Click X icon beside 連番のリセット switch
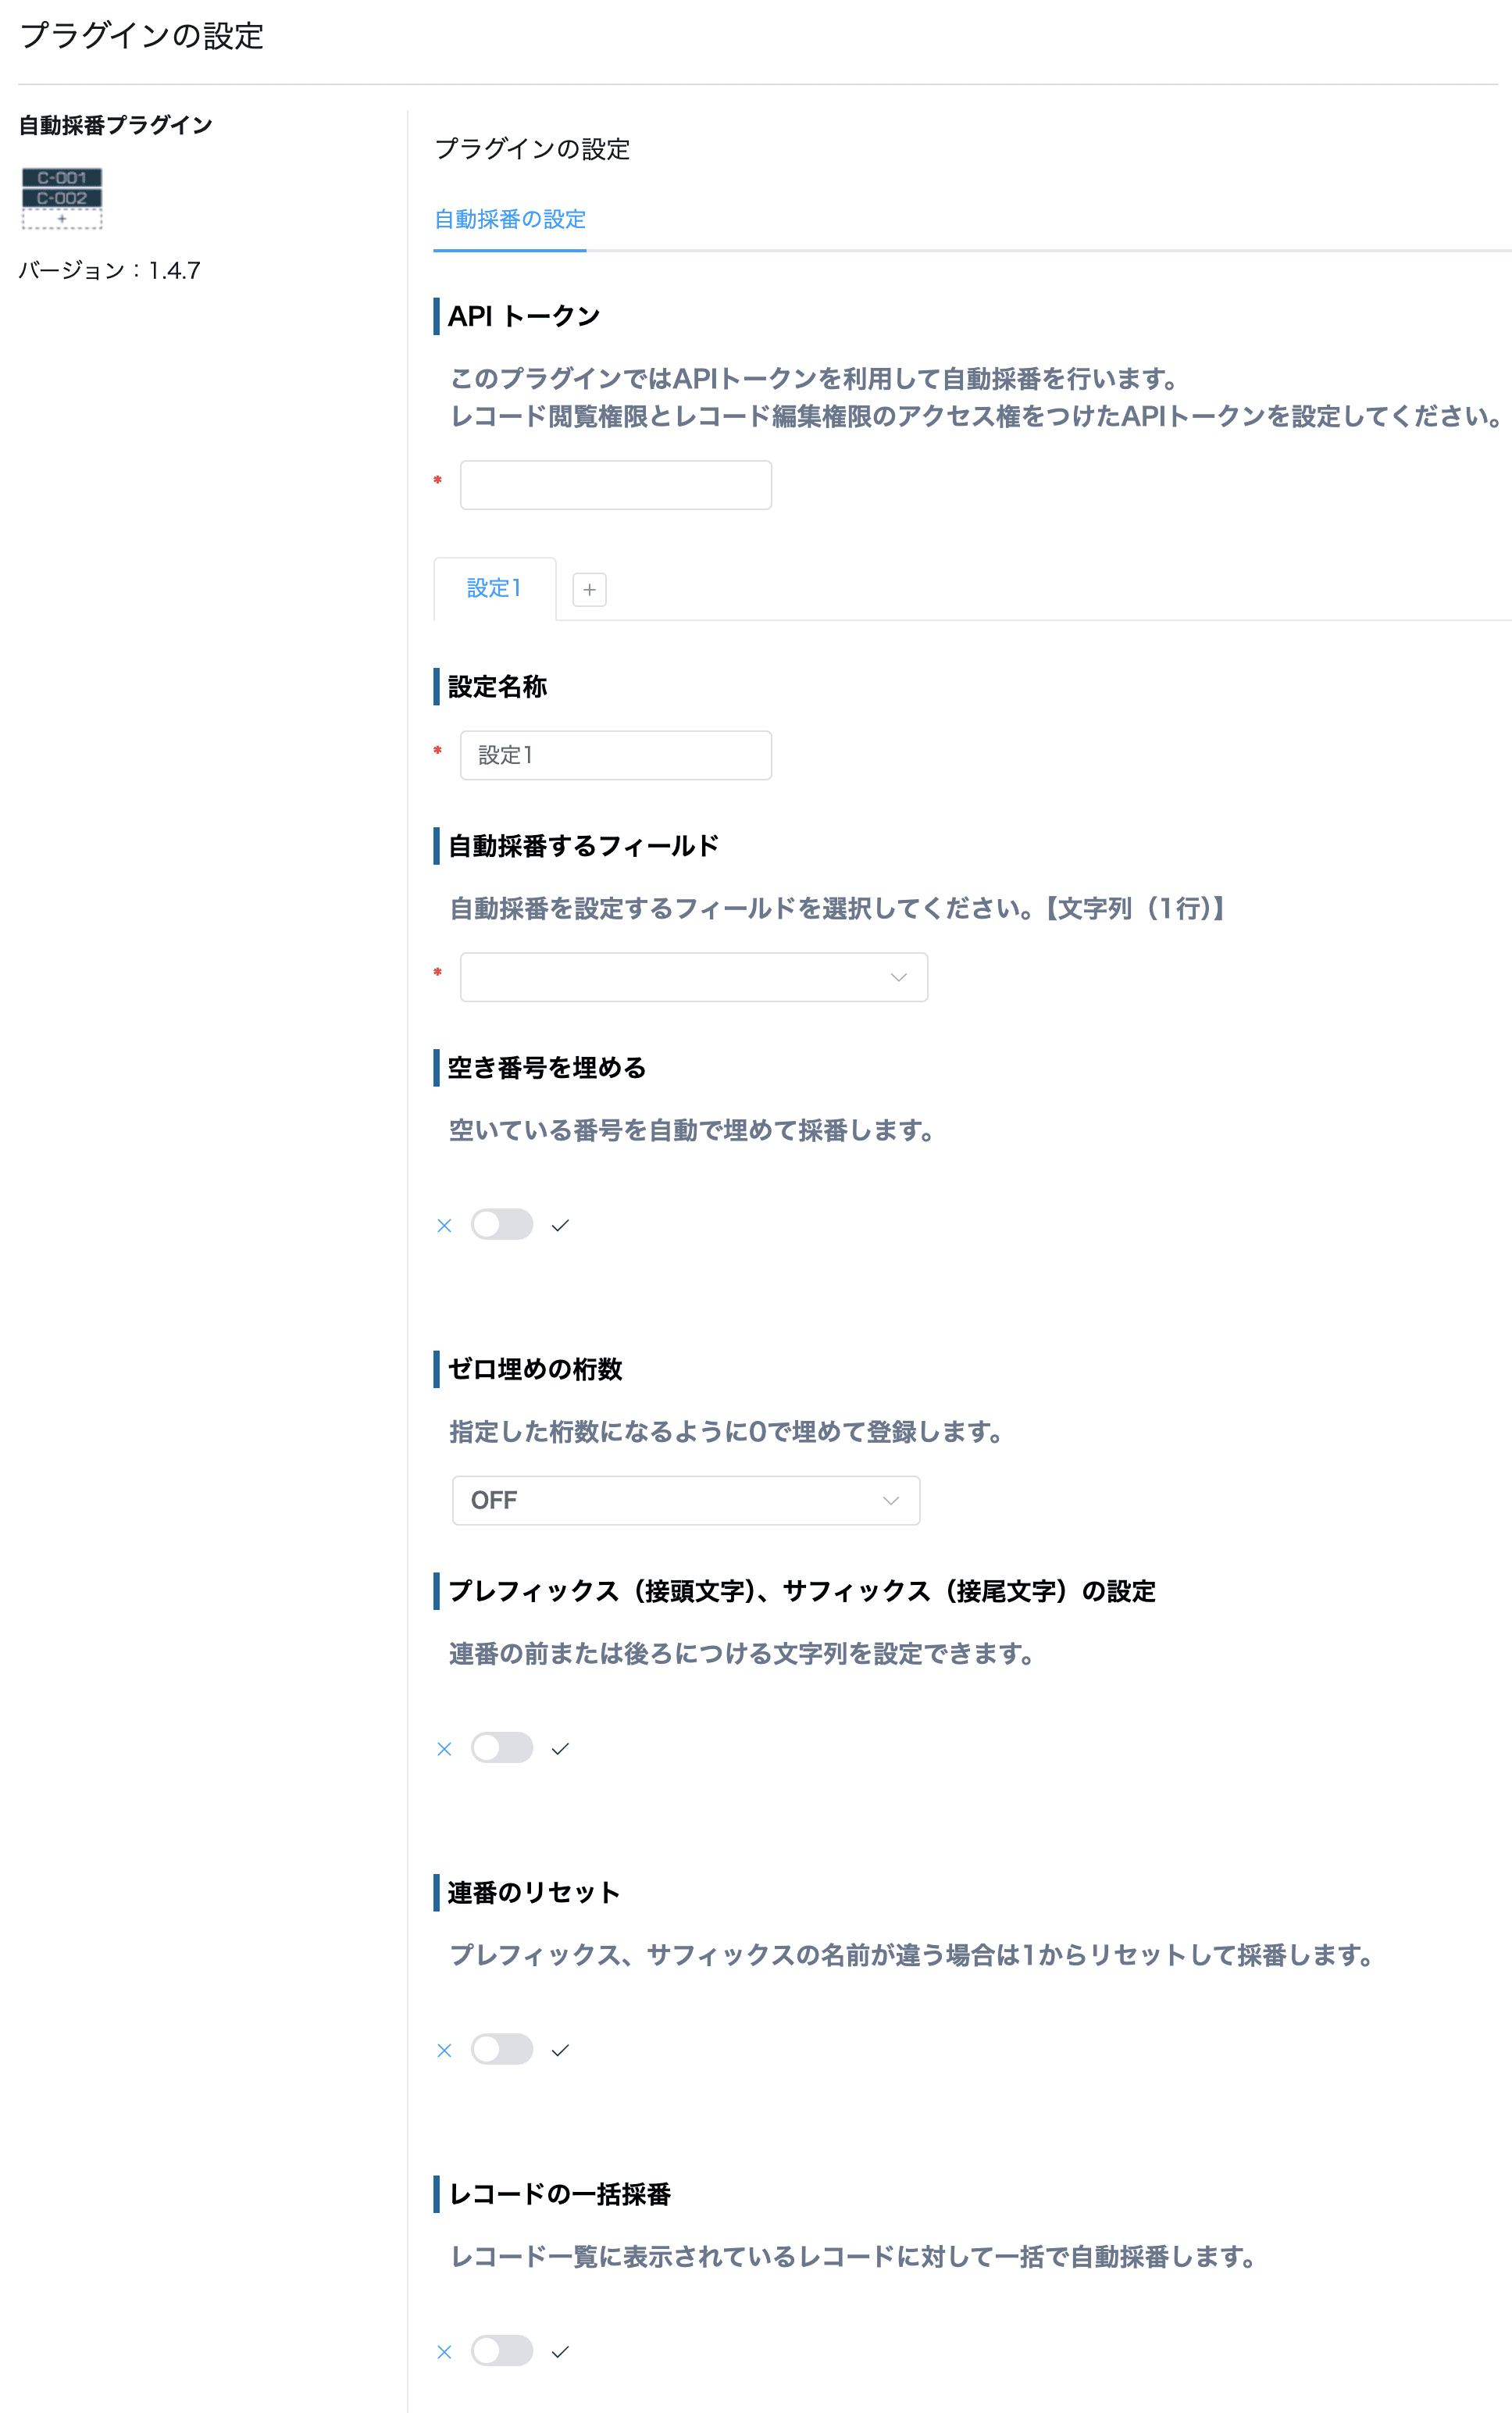 (x=445, y=2050)
